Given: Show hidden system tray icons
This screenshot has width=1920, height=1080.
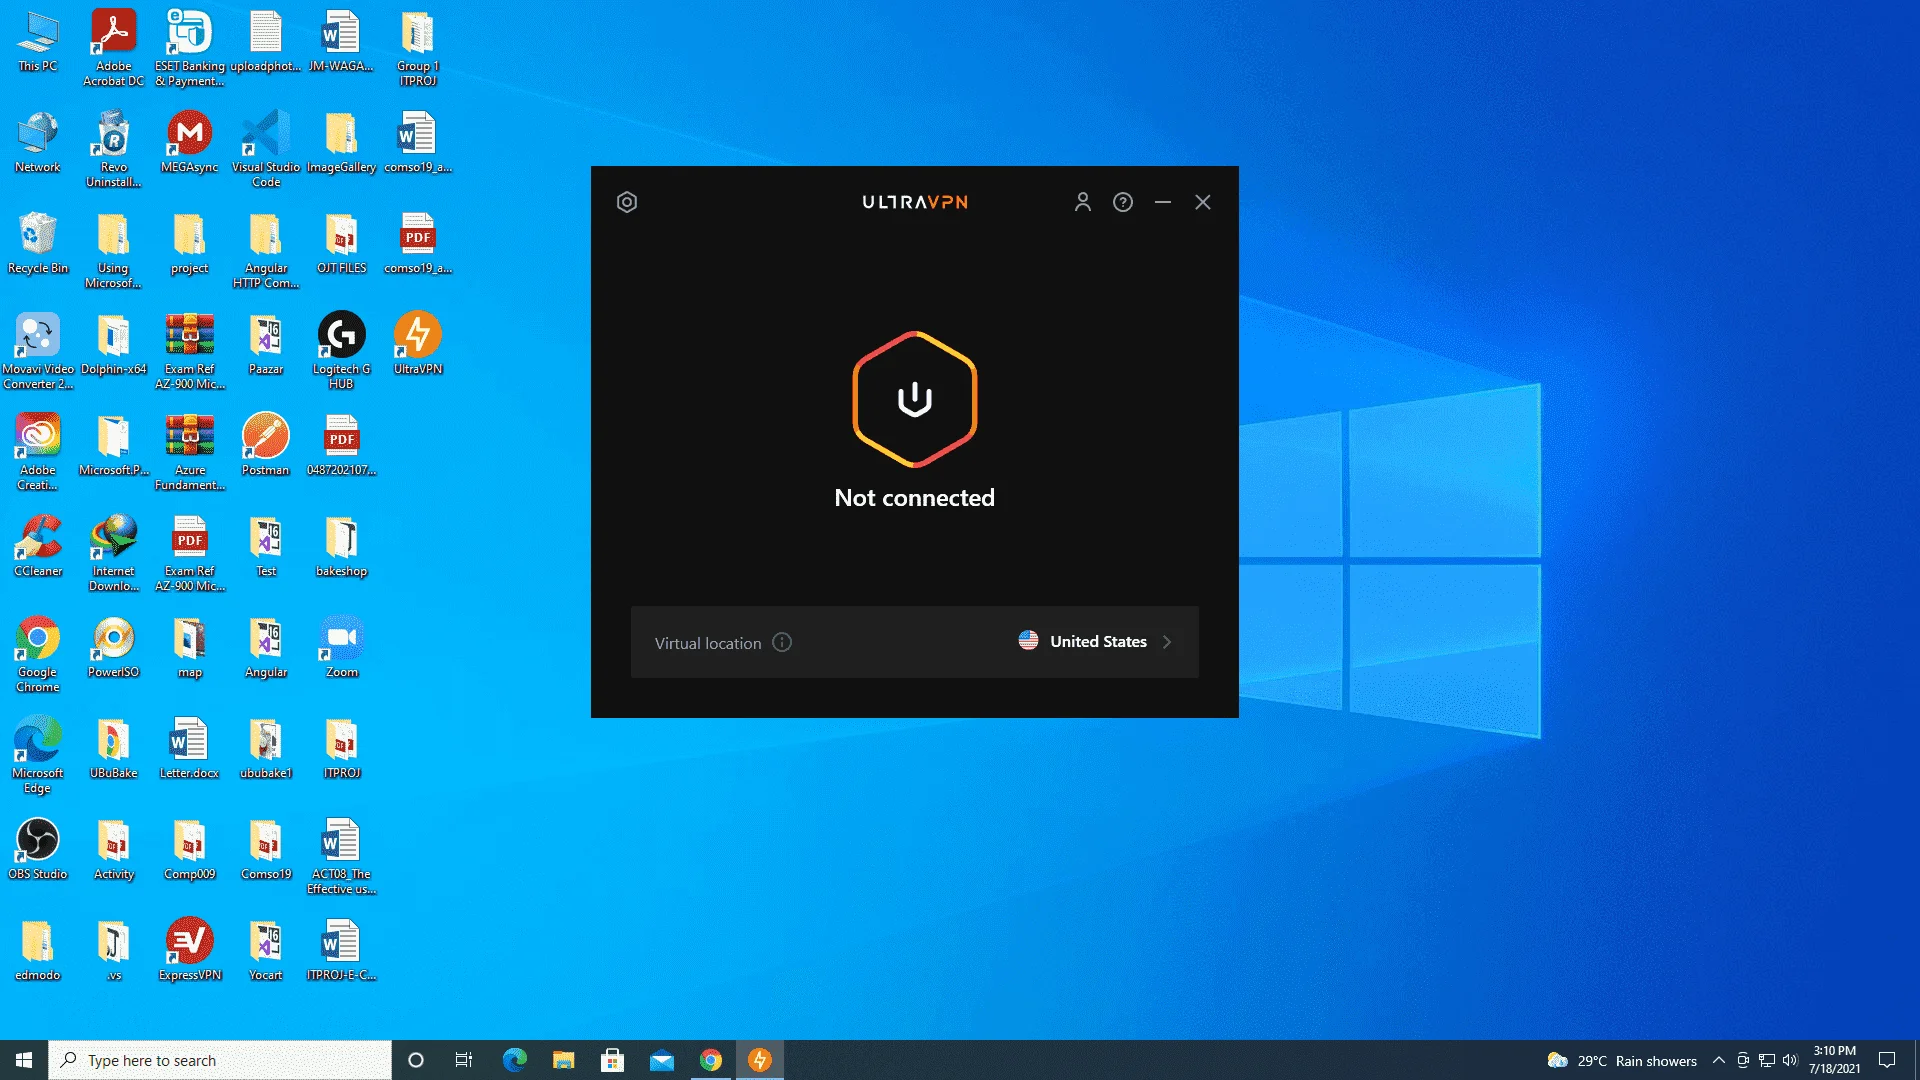Looking at the screenshot, I should [1718, 1060].
